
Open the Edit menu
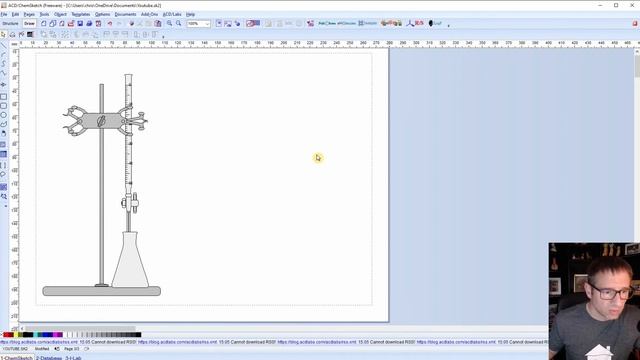(15, 14)
